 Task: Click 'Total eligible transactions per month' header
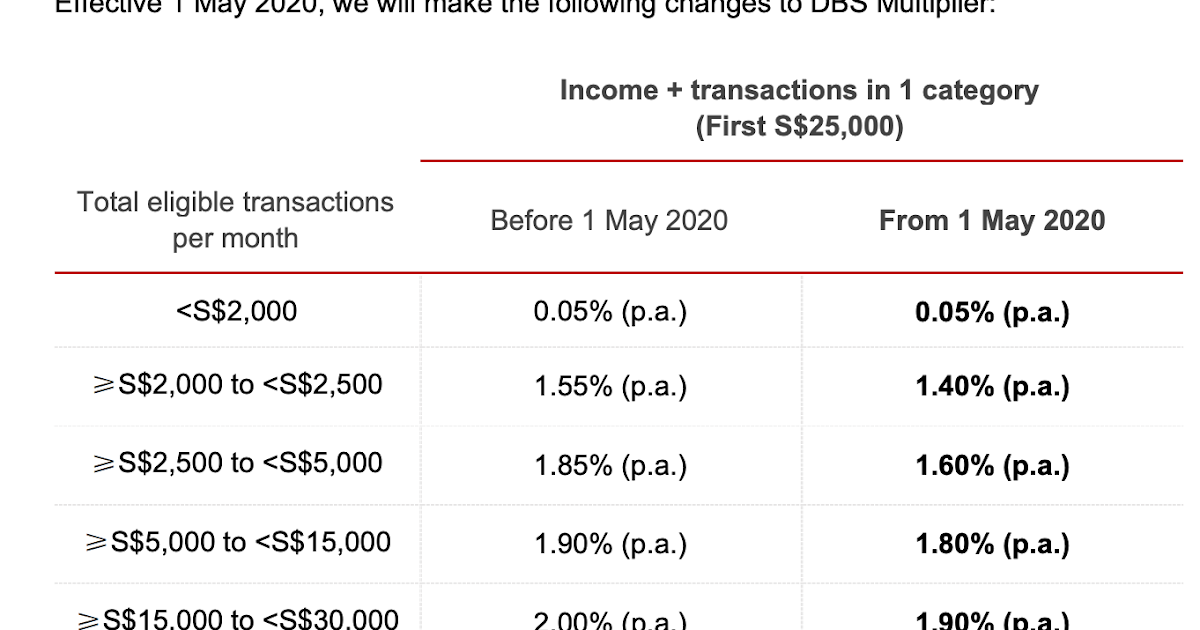click(x=236, y=220)
